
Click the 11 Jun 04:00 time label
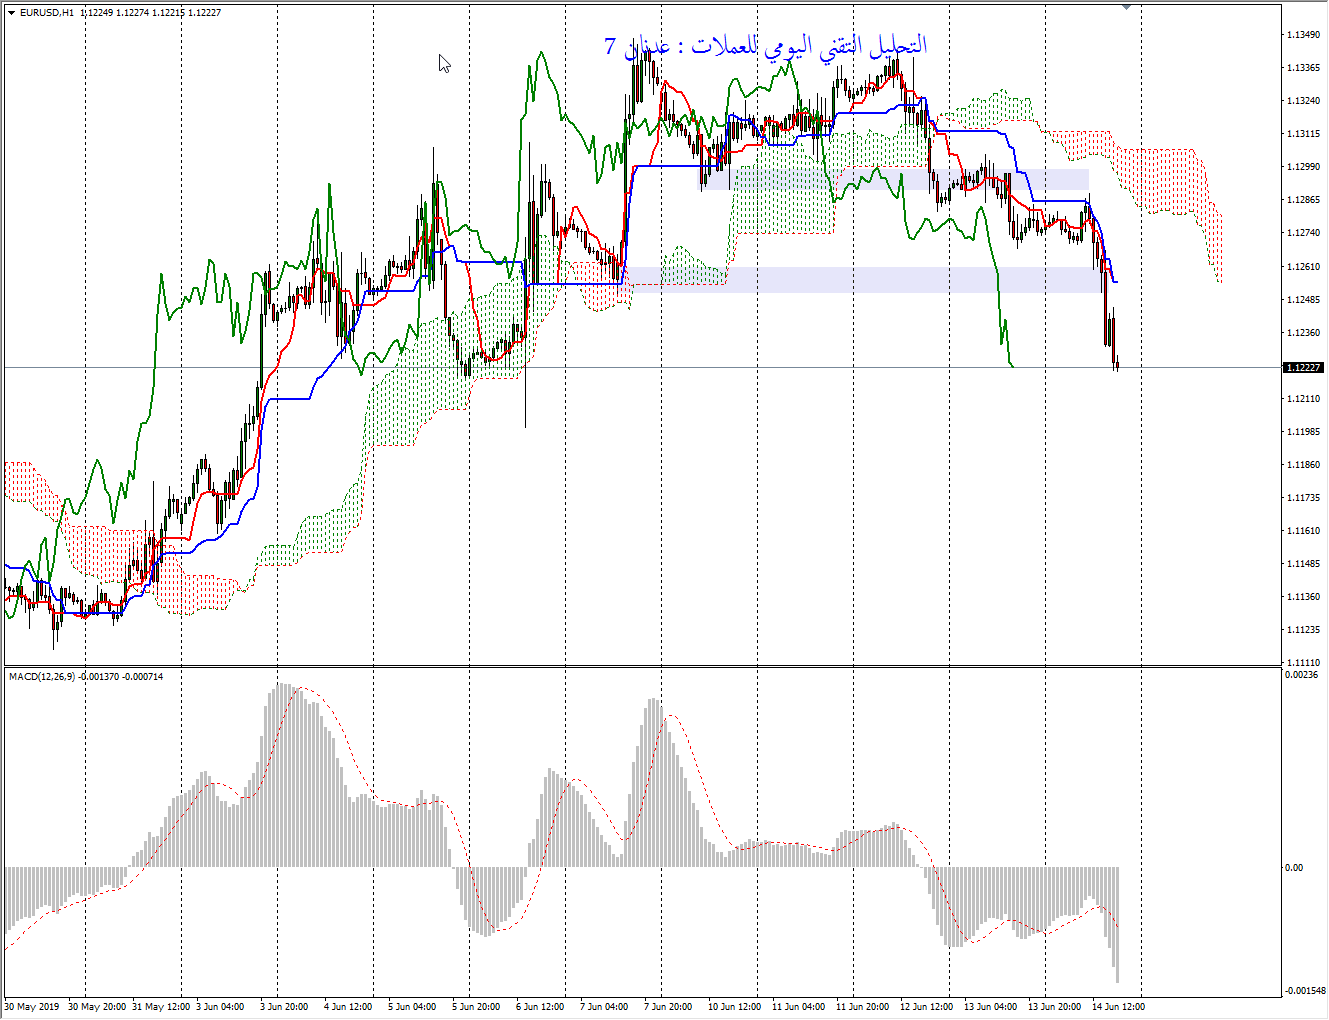798,1007
